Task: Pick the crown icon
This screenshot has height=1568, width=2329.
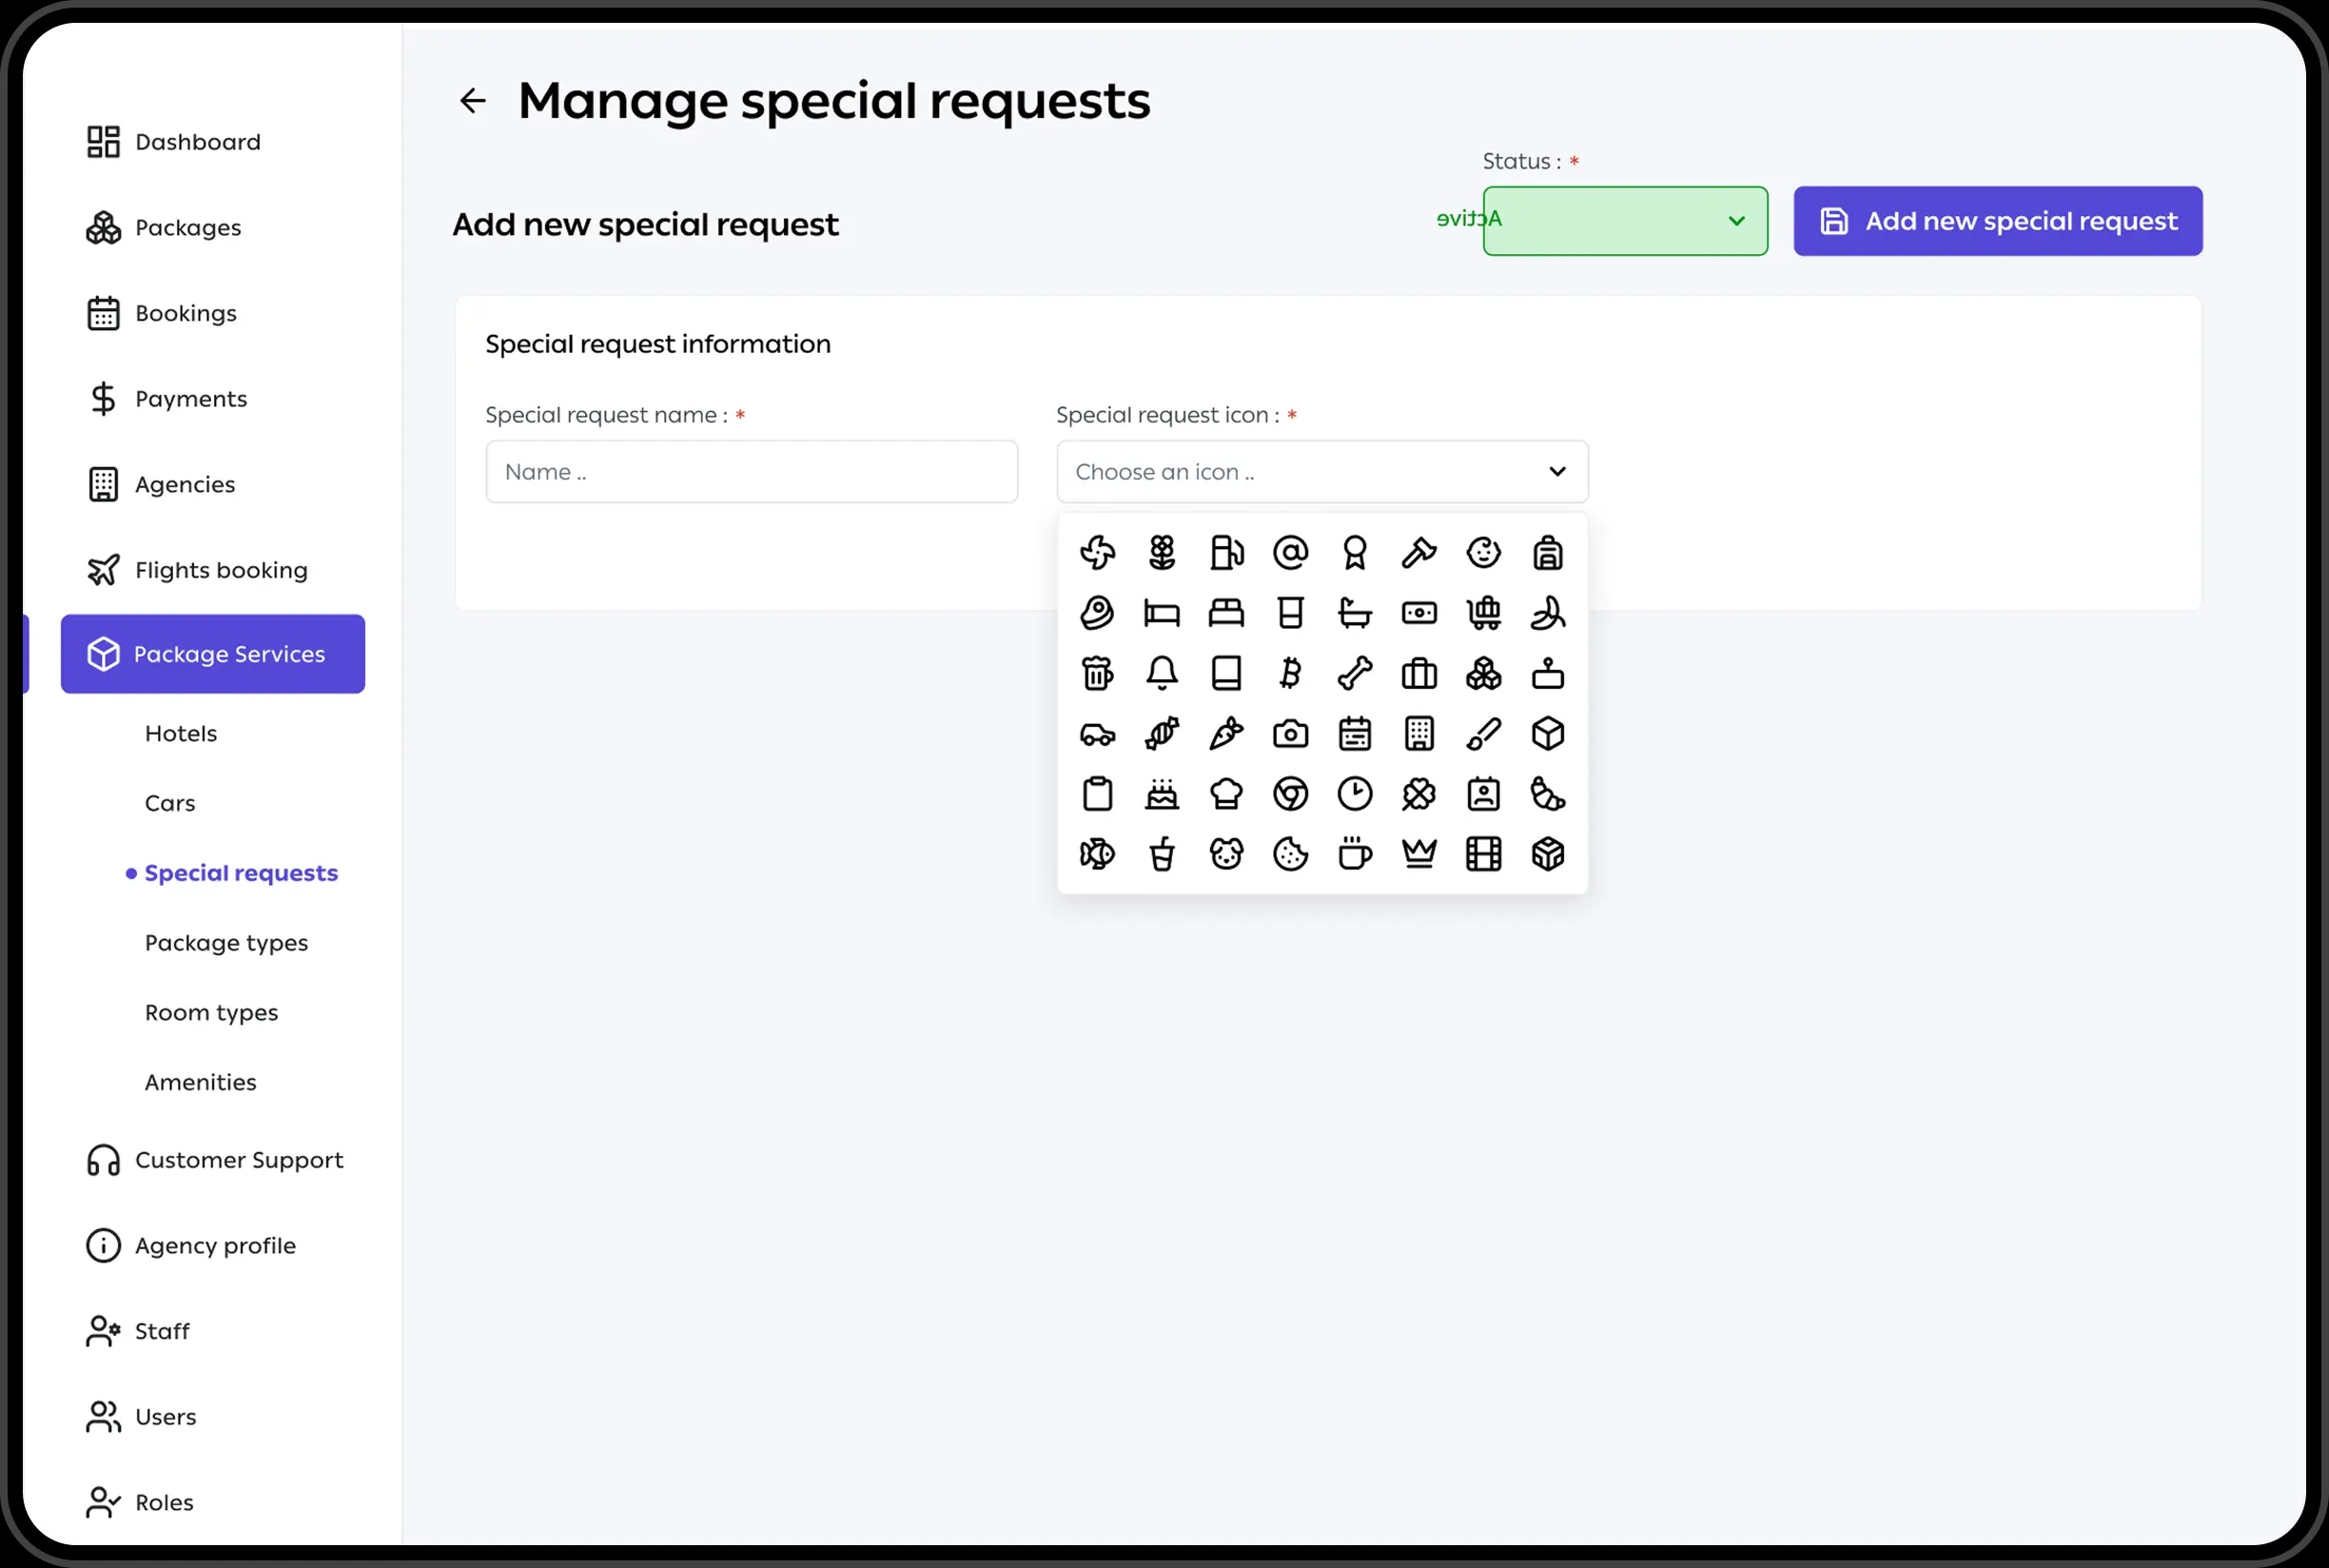Action: point(1418,854)
